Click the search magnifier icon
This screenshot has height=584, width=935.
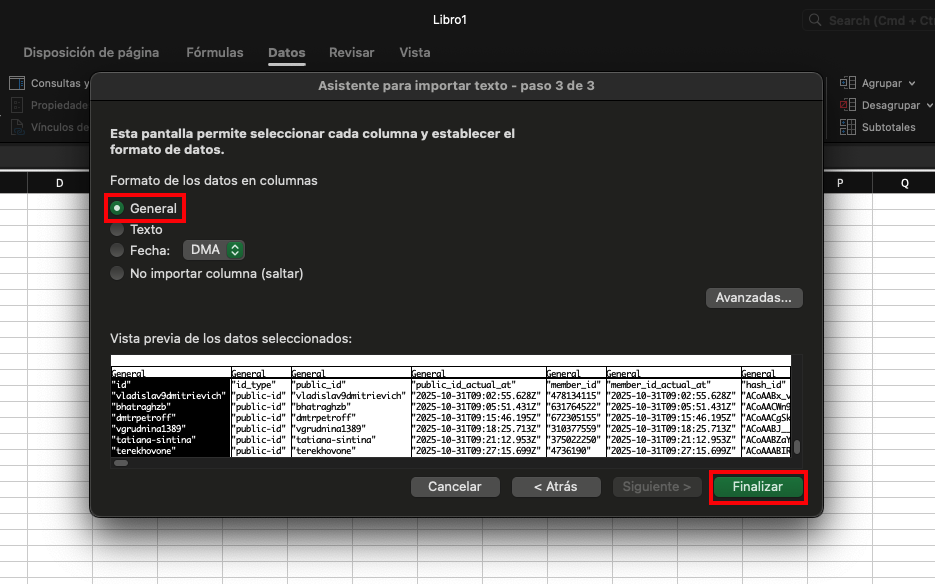pos(816,21)
